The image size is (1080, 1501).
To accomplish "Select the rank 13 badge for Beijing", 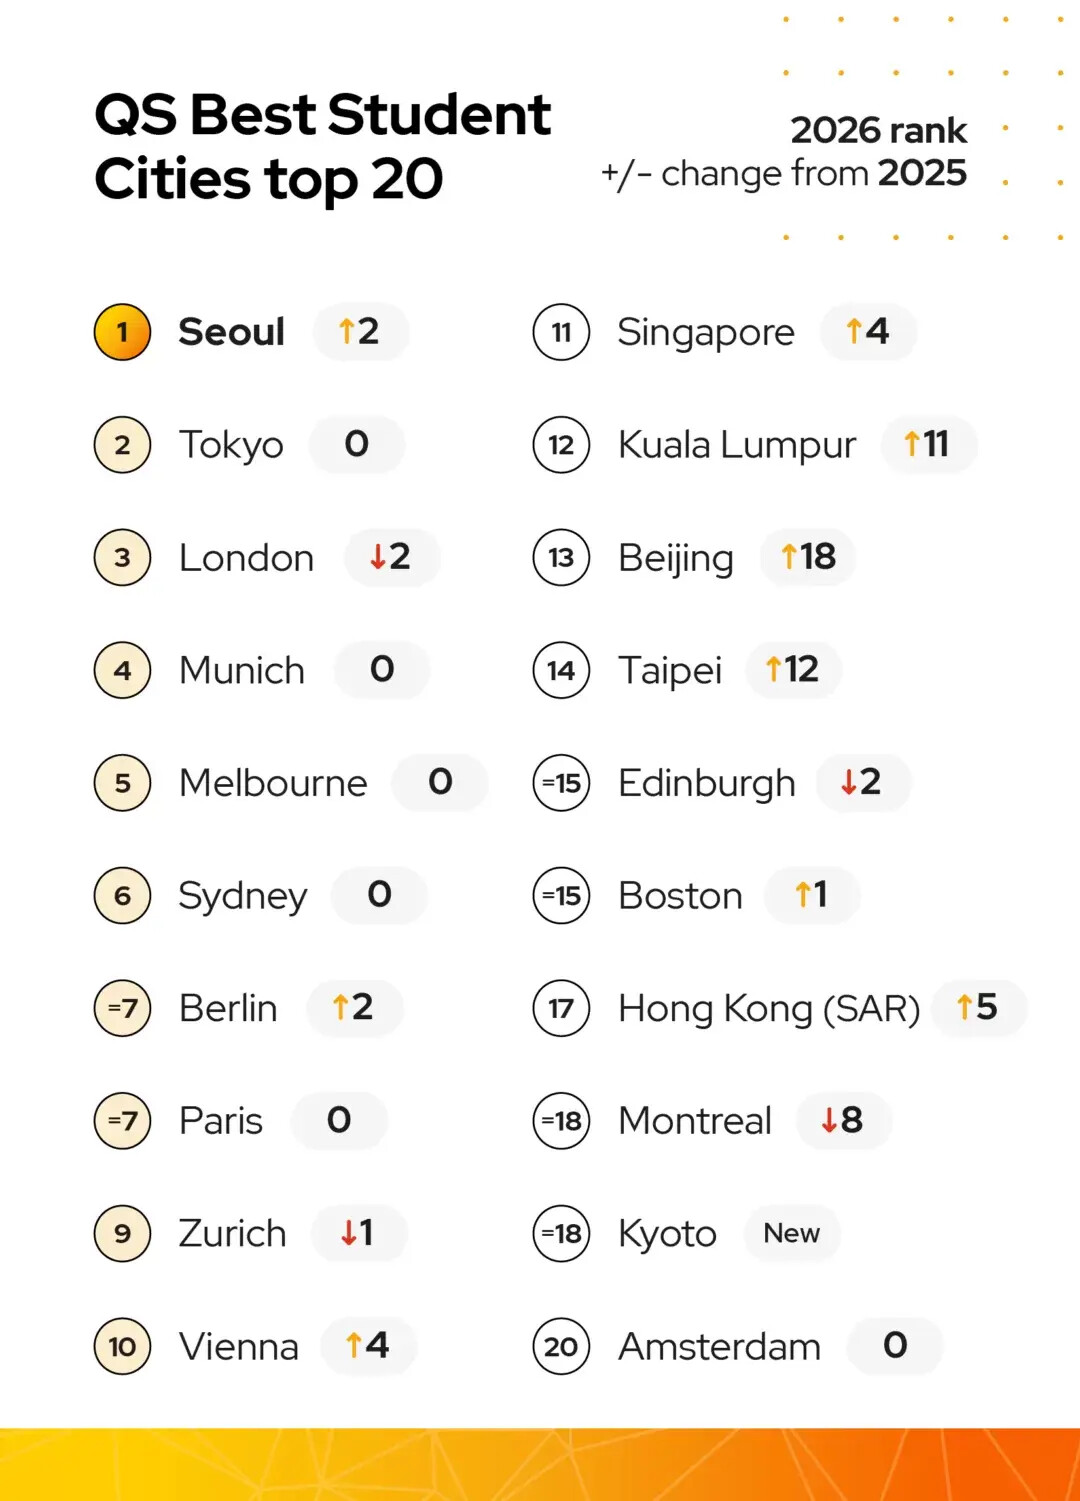I will click(561, 557).
